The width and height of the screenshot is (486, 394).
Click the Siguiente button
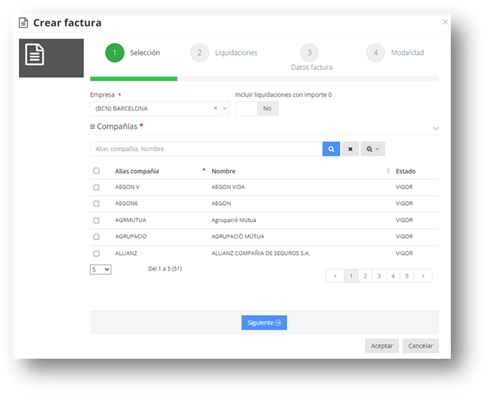[264, 323]
